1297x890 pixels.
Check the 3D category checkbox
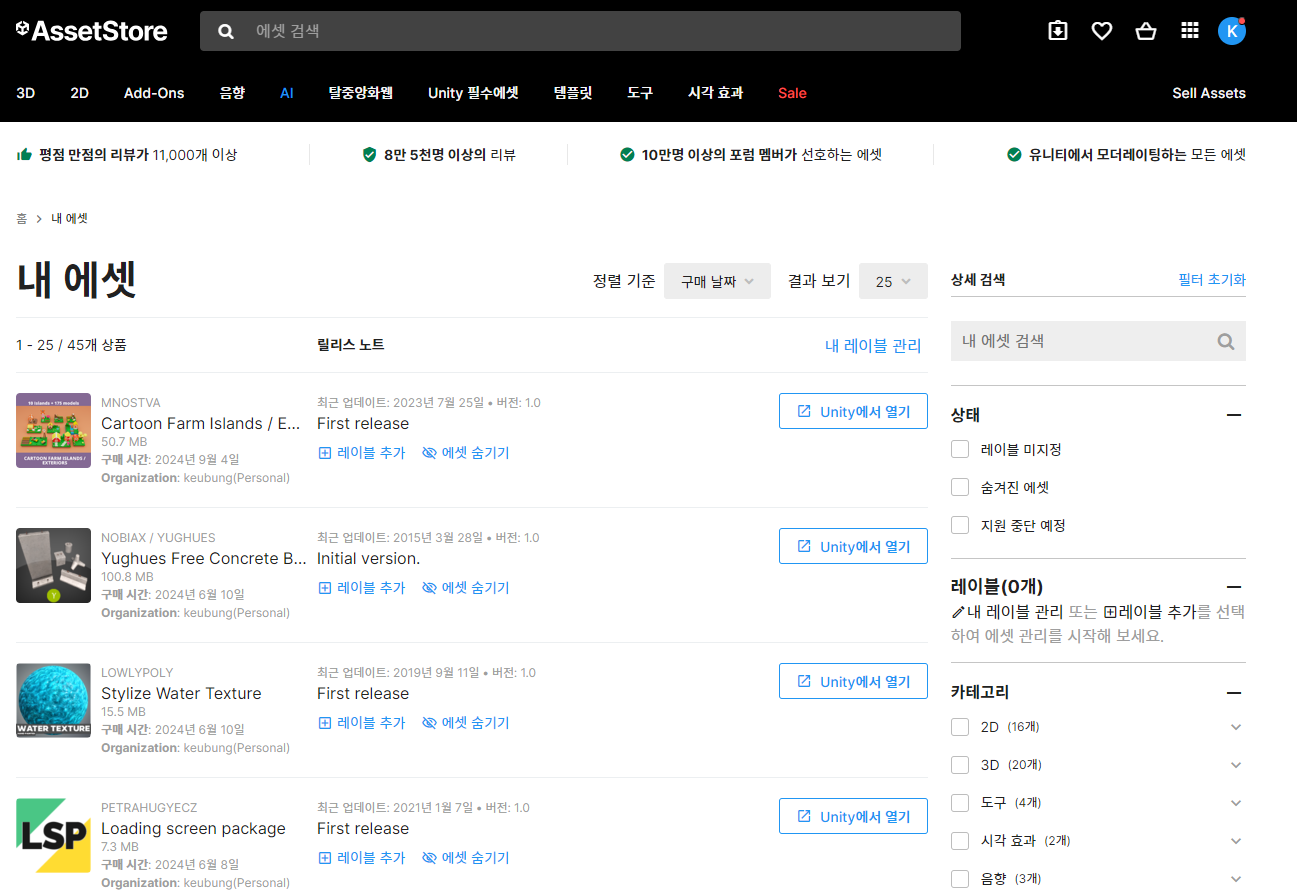coord(960,765)
